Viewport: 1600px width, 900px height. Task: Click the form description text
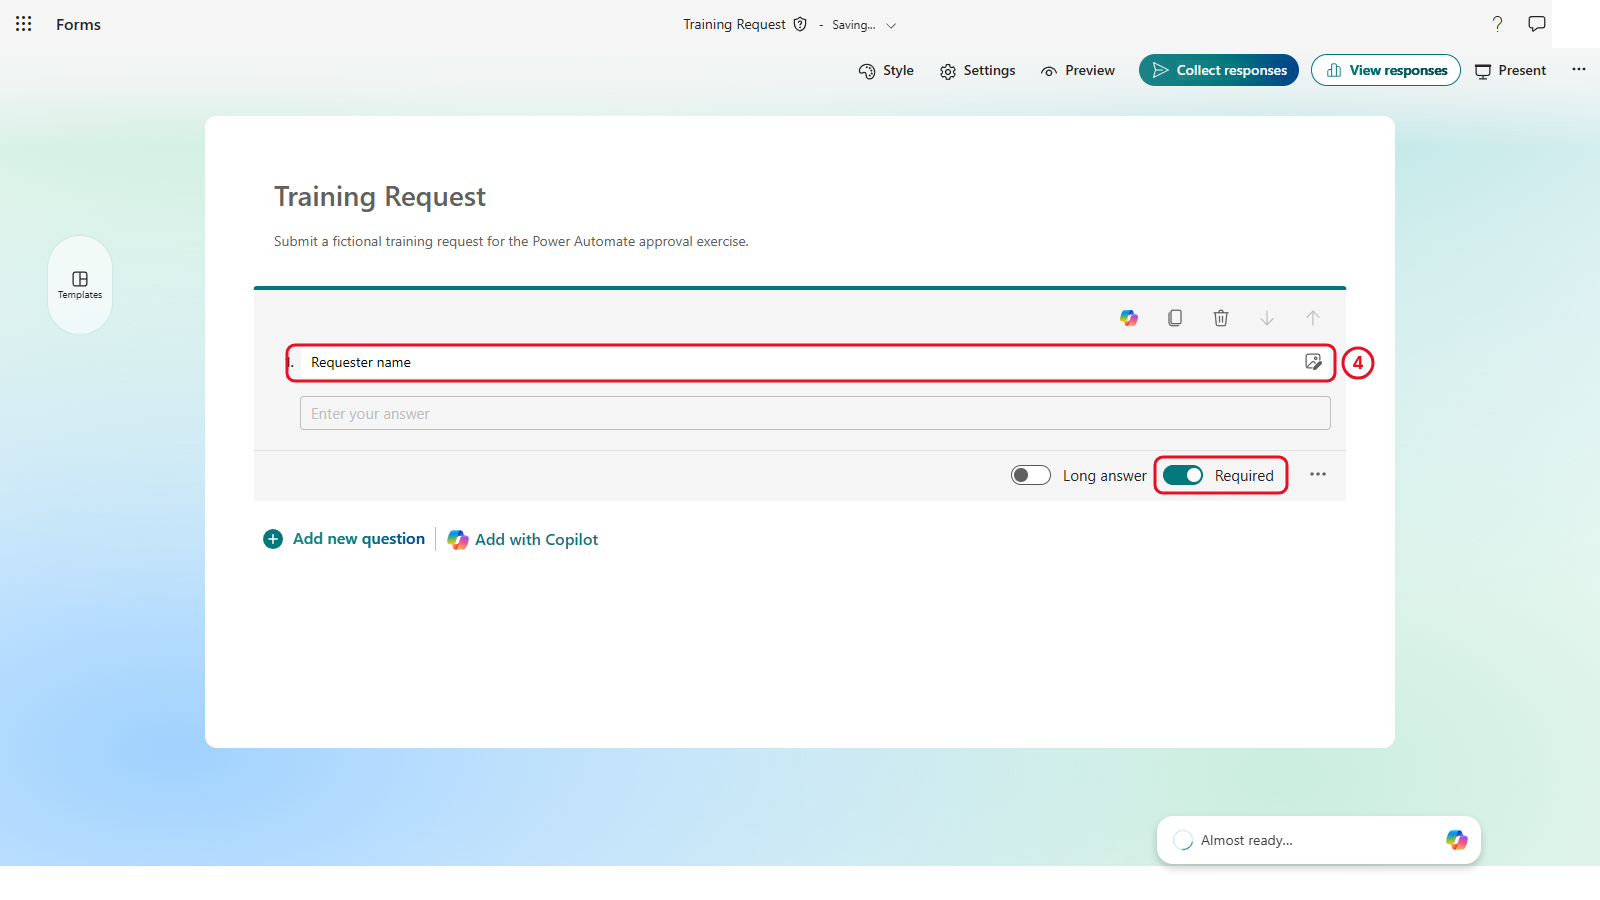[511, 242]
